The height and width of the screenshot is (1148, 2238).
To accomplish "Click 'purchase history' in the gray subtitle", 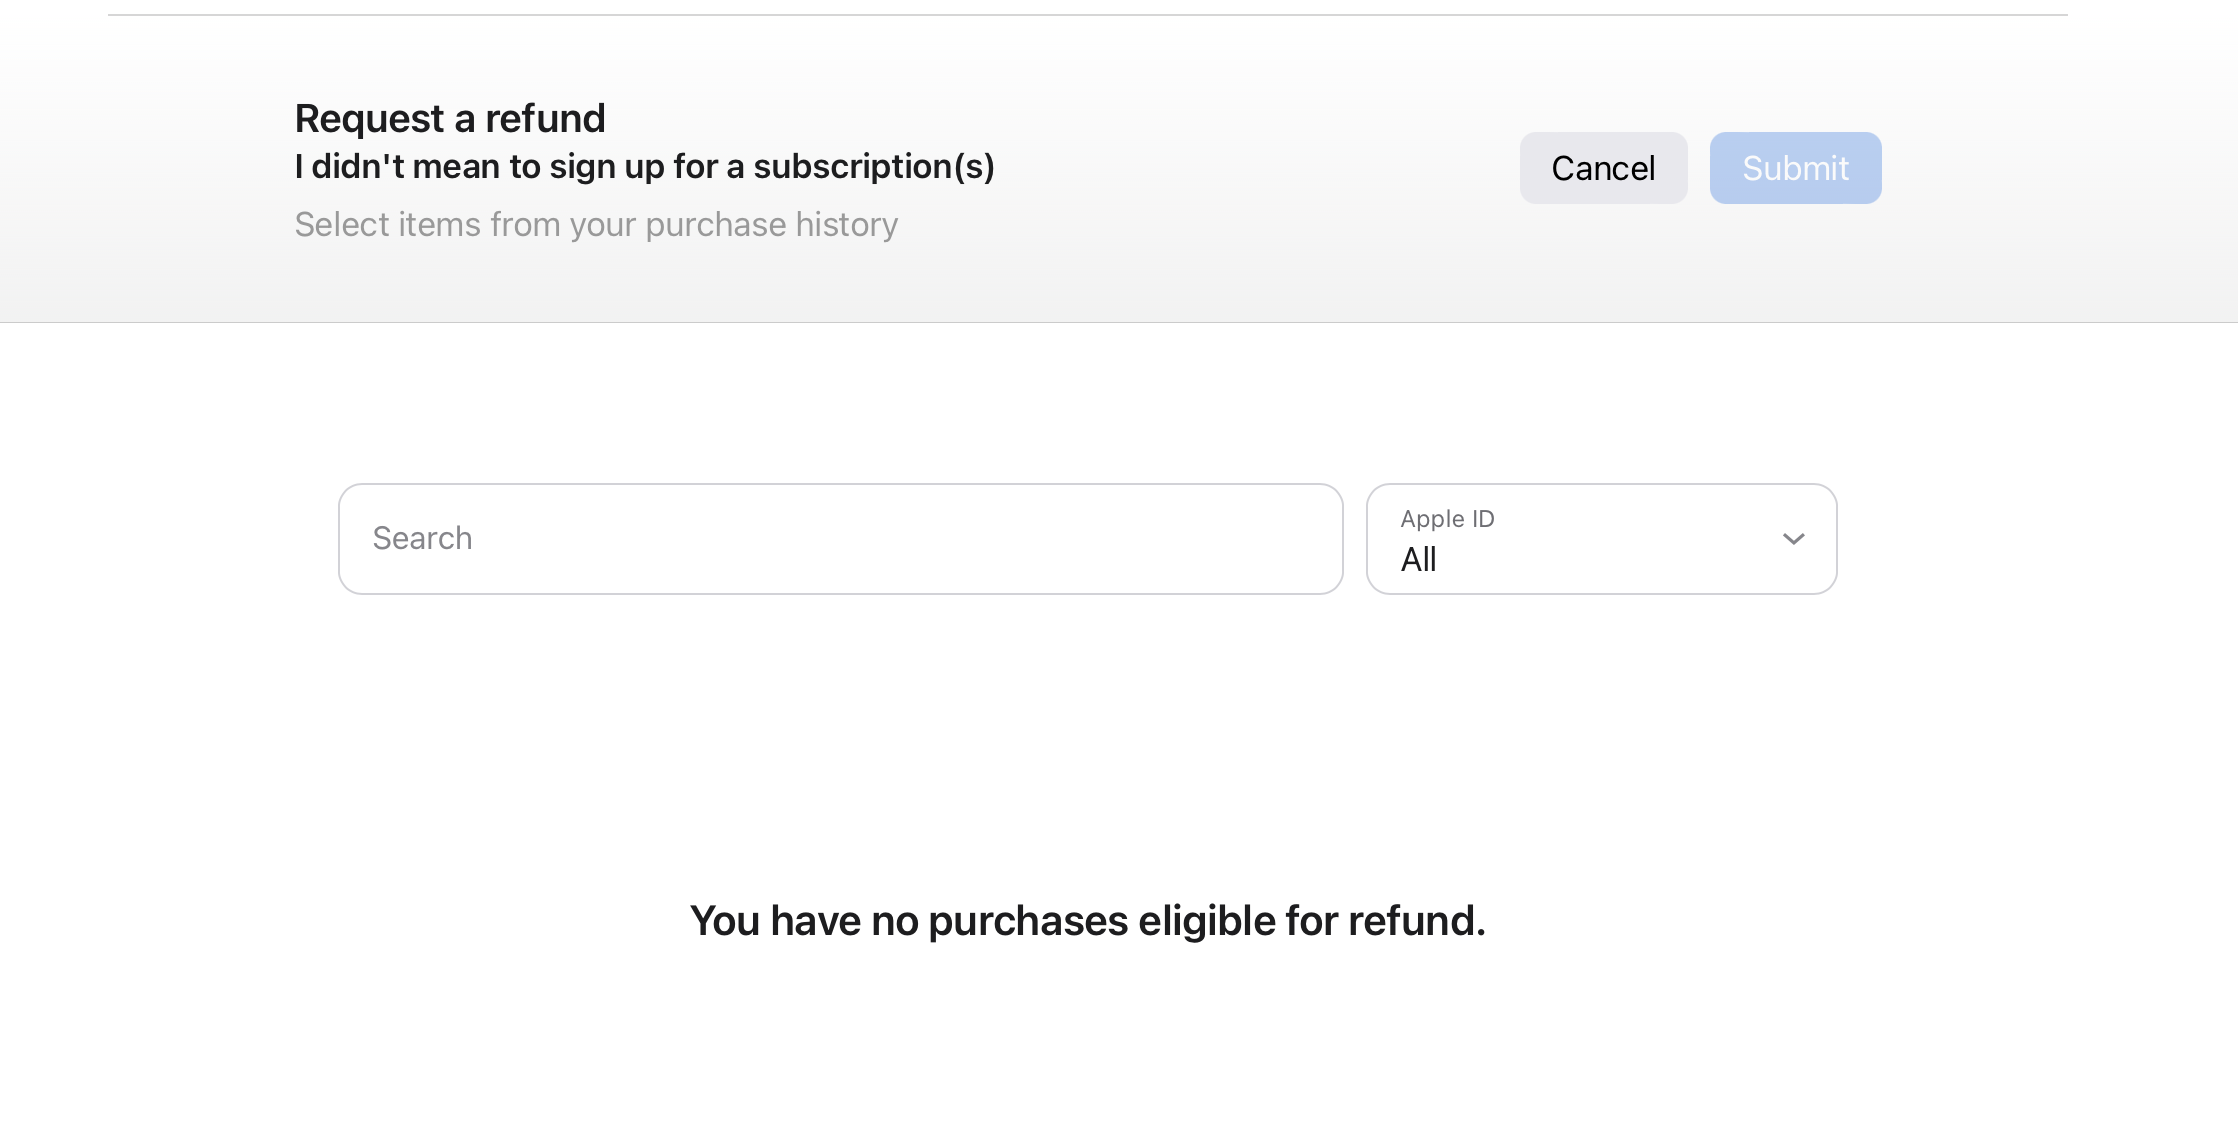I will point(771,225).
